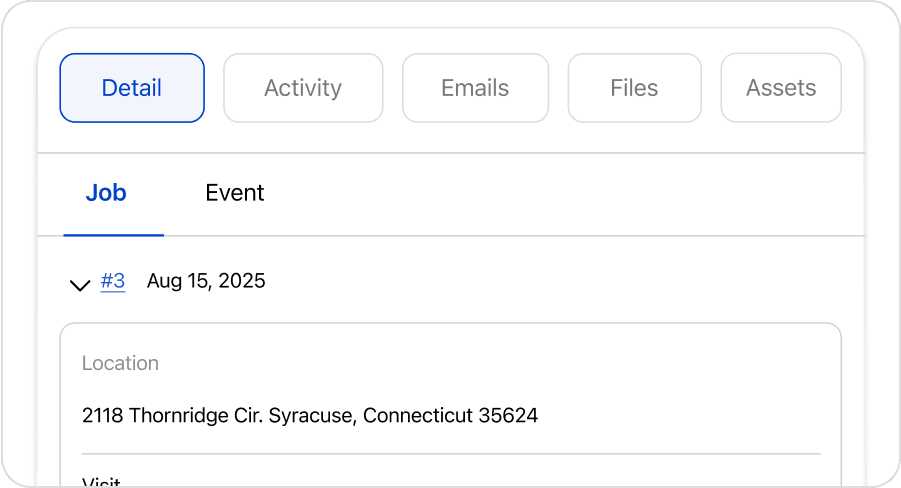This screenshot has width=901, height=488.
Task: Open the Detail tab
Action: click(132, 88)
